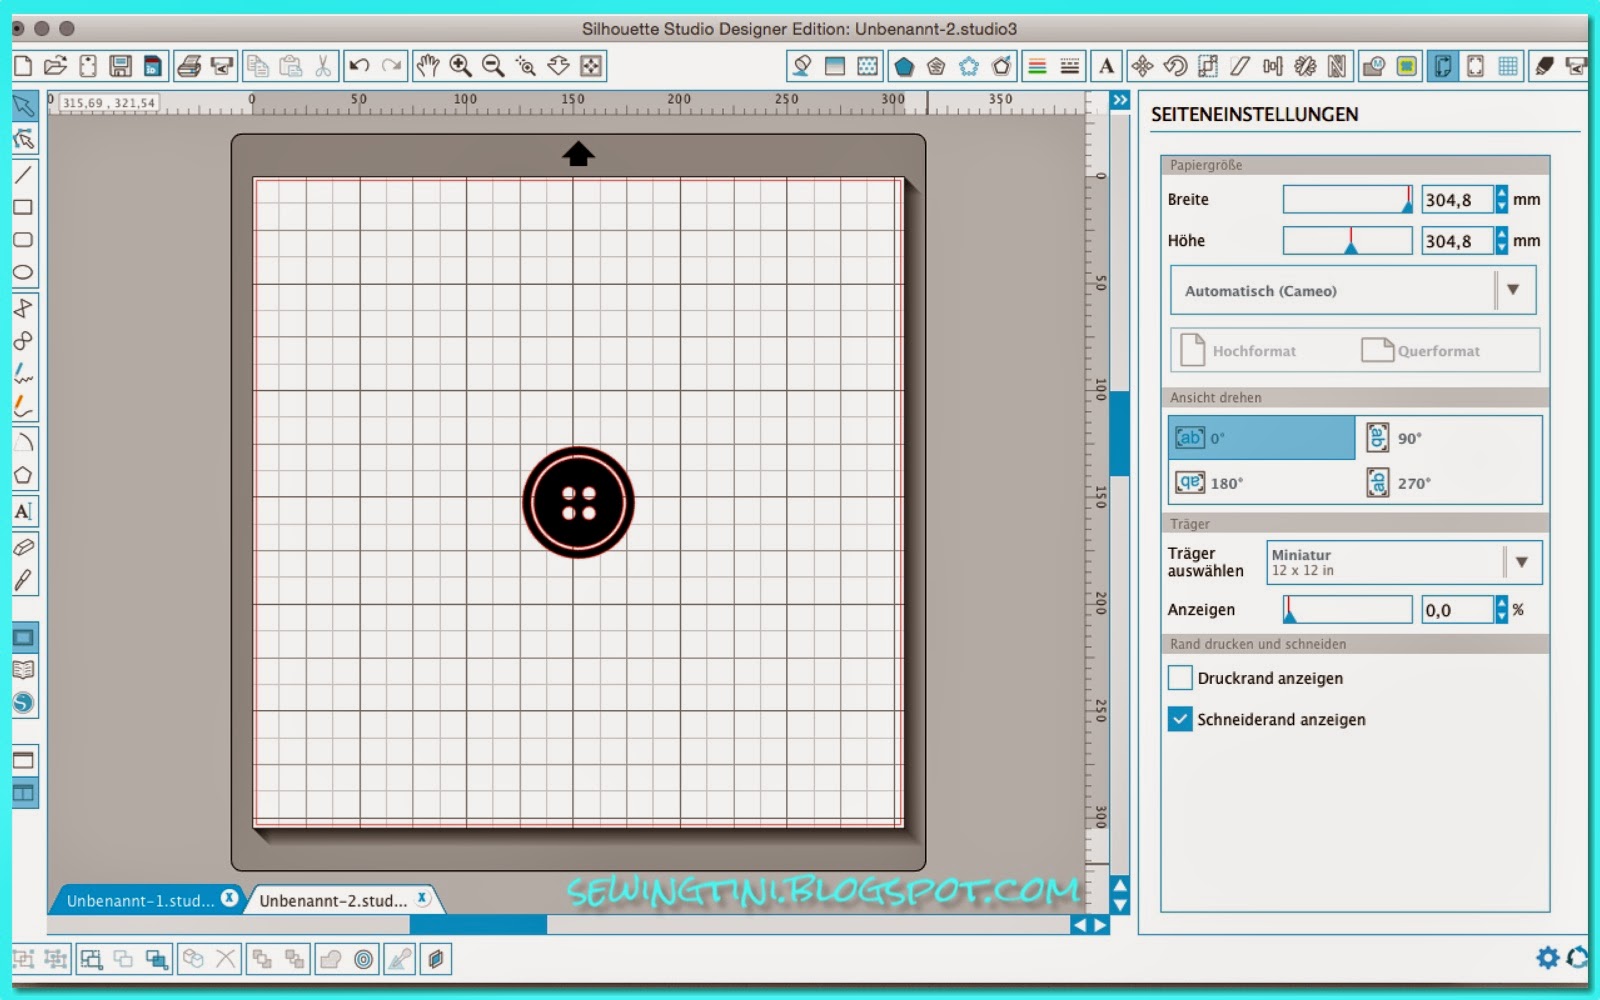Open the Silhouette online store icon

23,703
